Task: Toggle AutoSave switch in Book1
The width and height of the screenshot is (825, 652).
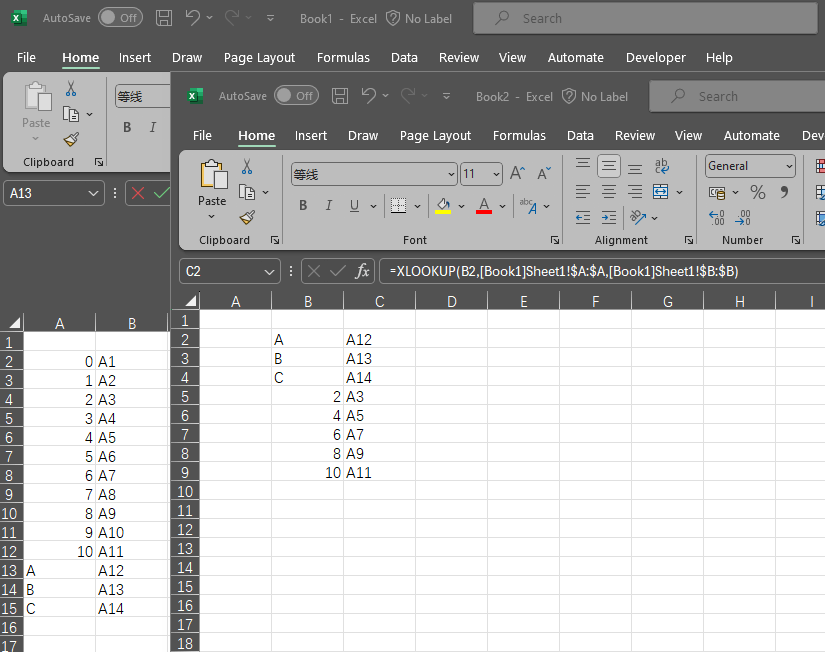Action: pos(120,18)
